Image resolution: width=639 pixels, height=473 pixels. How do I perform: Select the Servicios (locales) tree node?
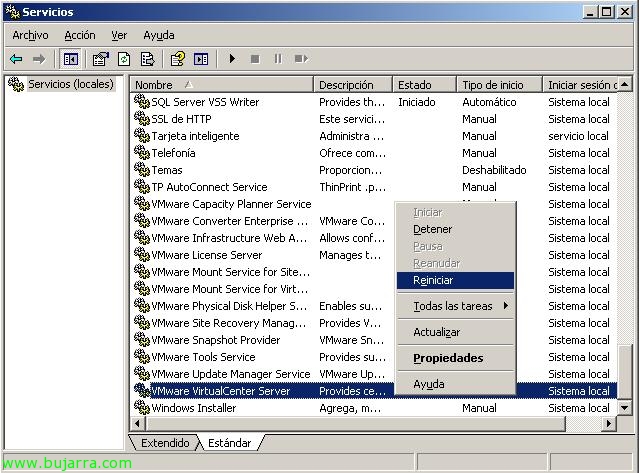pyautogui.click(x=71, y=84)
